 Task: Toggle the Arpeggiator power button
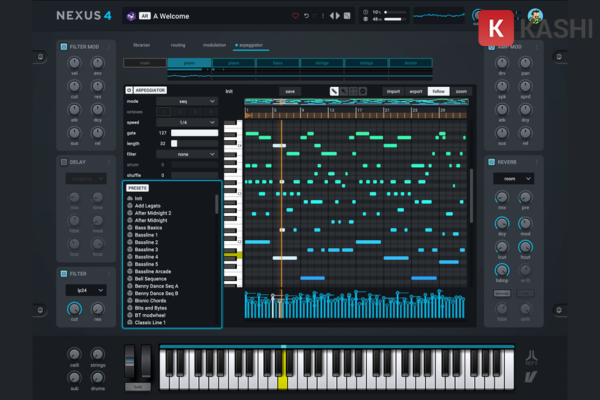click(x=129, y=90)
